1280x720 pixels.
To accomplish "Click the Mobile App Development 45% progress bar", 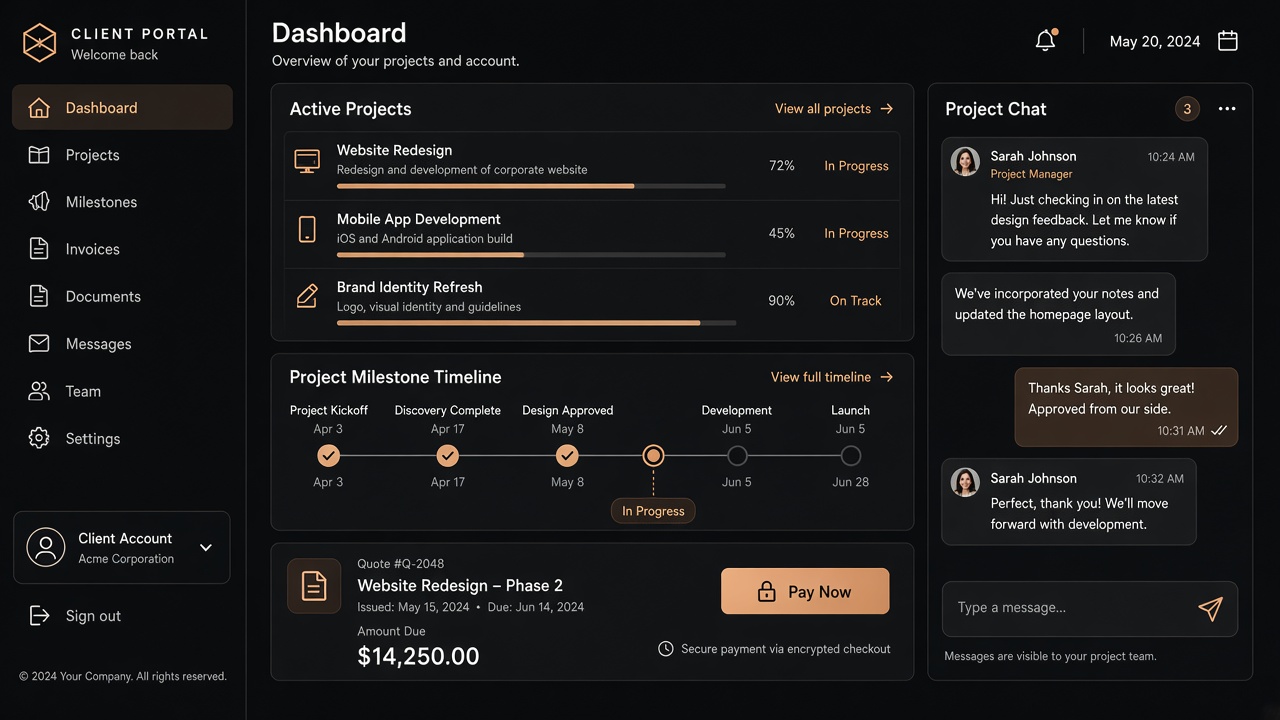I will 531,255.
